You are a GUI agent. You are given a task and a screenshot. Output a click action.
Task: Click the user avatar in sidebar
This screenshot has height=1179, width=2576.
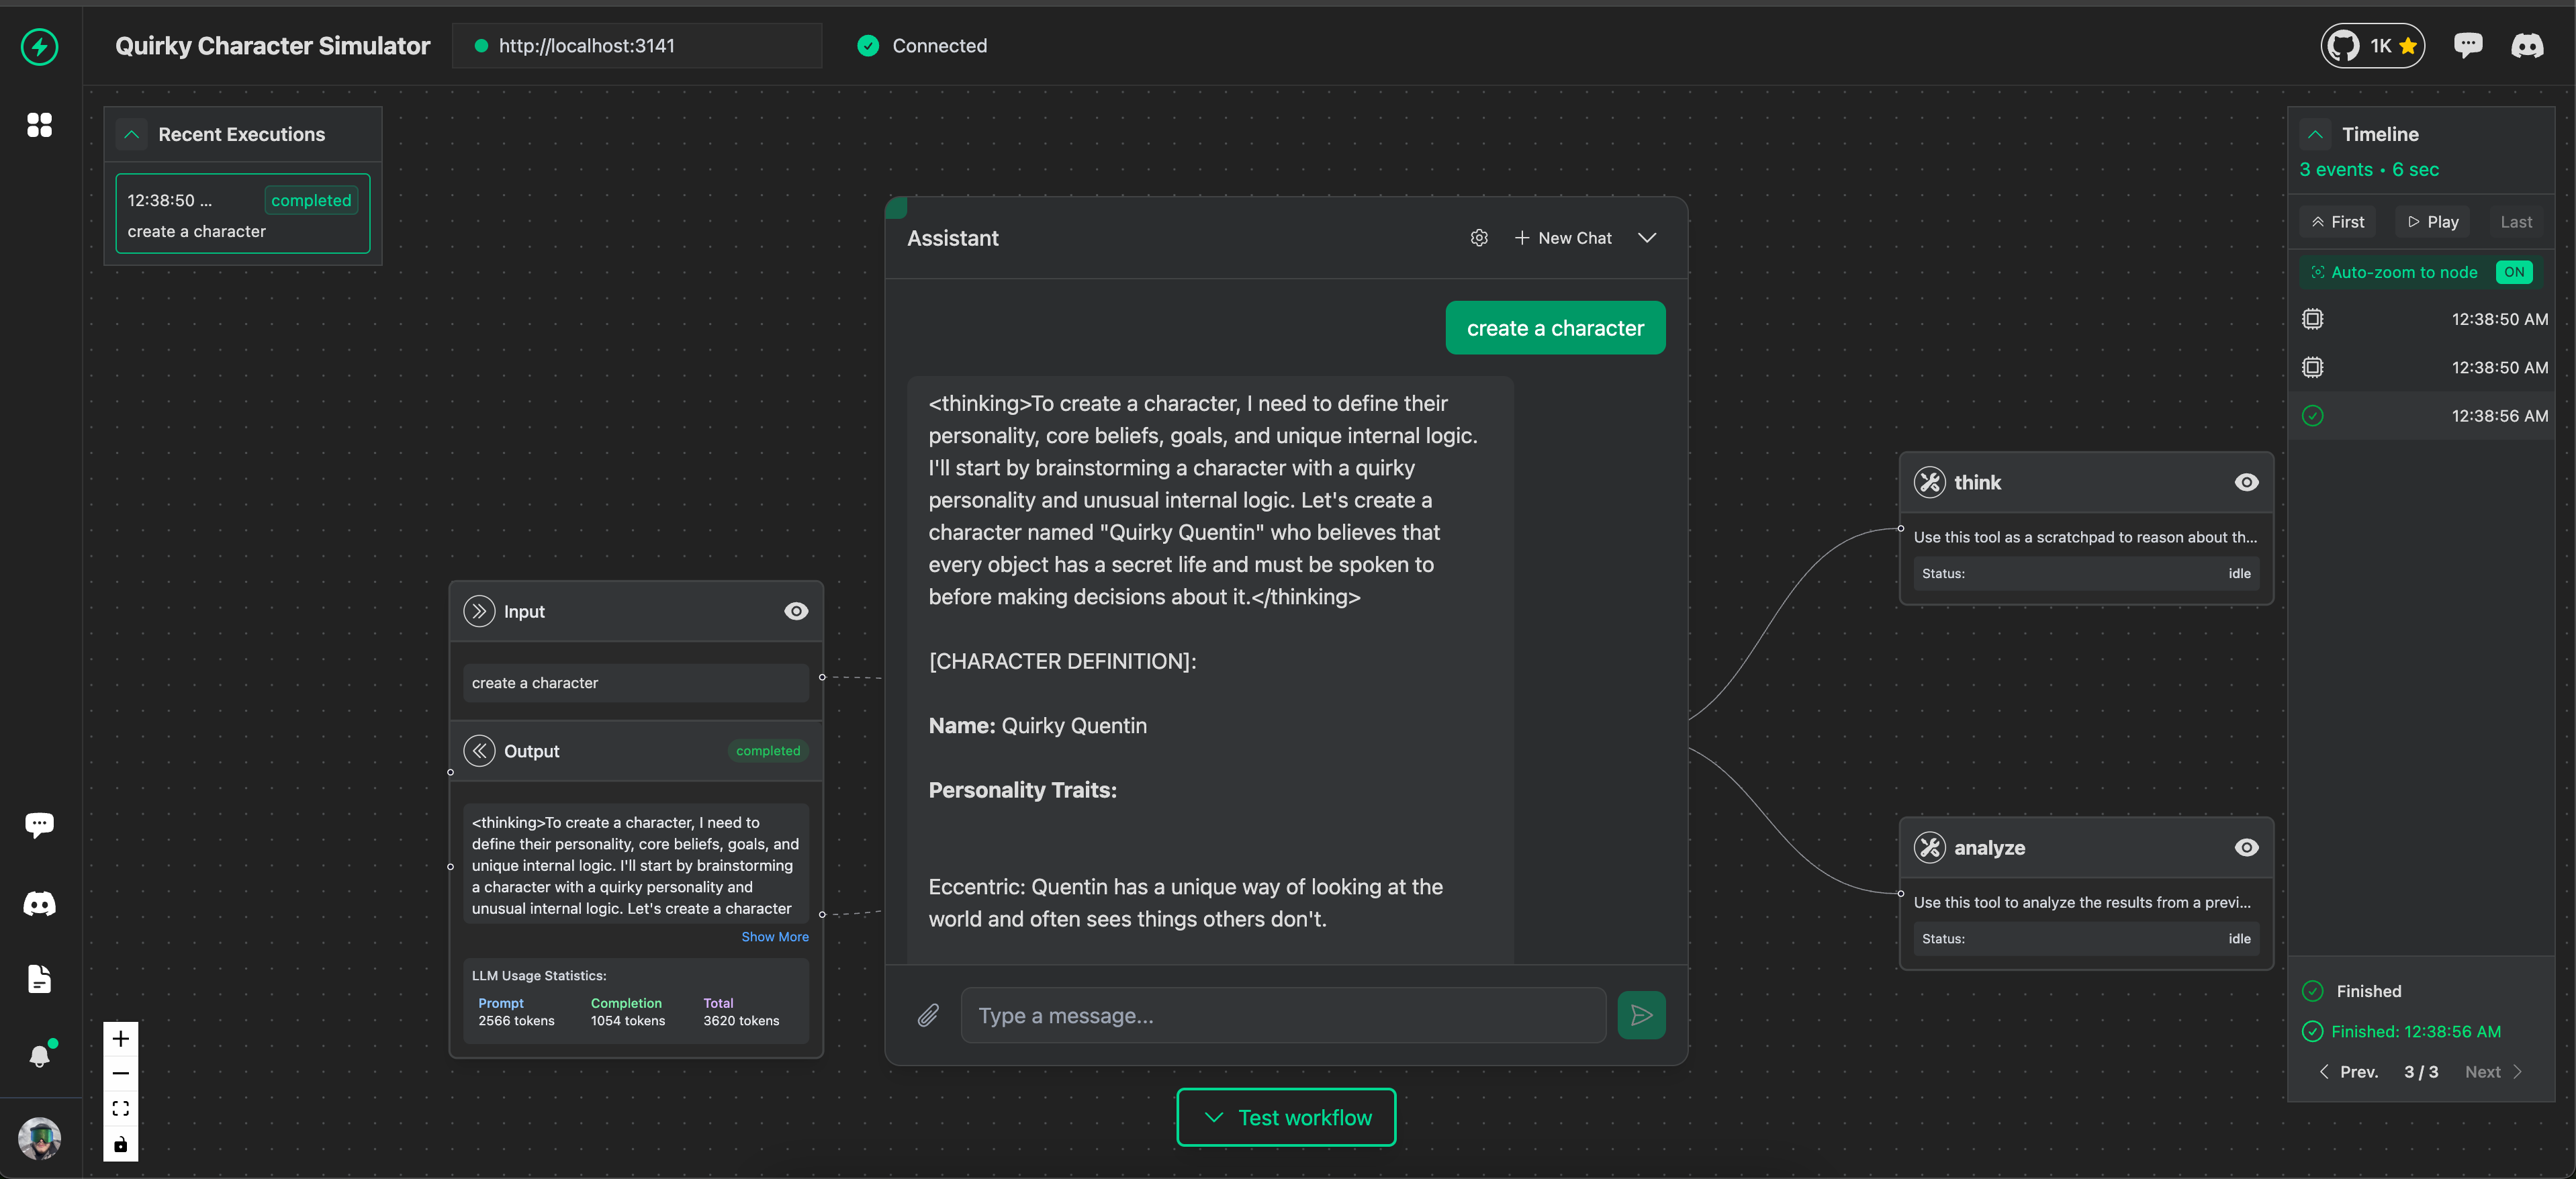tap(39, 1138)
